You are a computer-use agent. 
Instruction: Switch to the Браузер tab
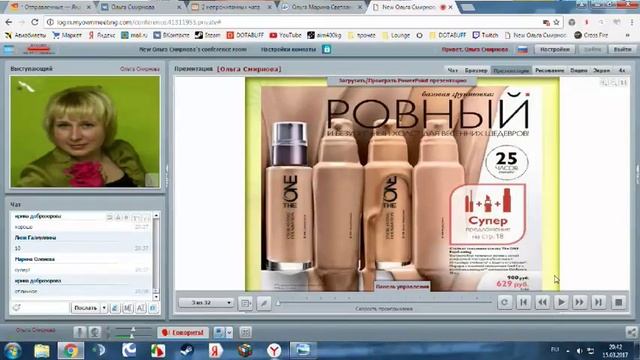click(476, 70)
